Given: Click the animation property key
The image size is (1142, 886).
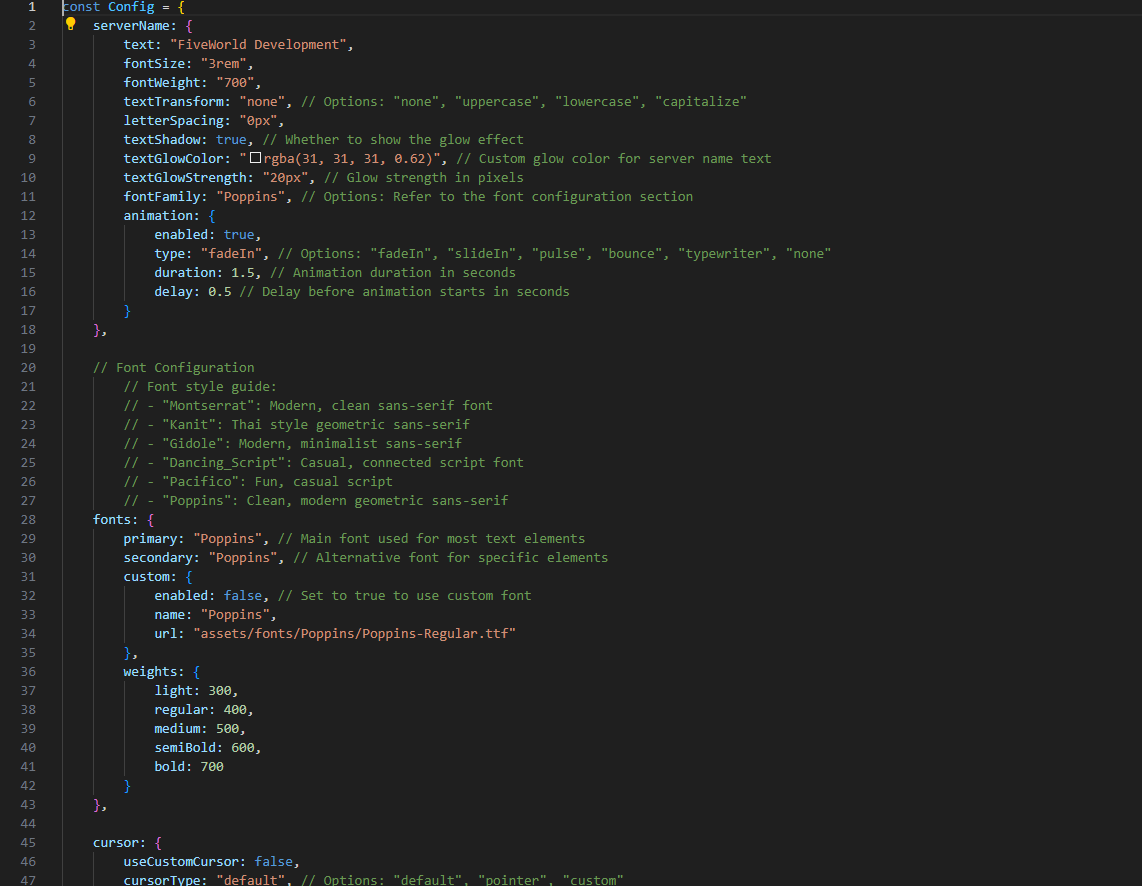Looking at the screenshot, I should (157, 215).
